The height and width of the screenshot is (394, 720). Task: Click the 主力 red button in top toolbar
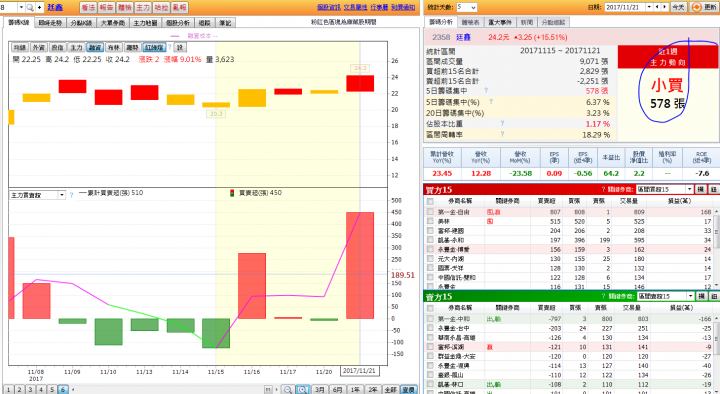click(x=143, y=7)
